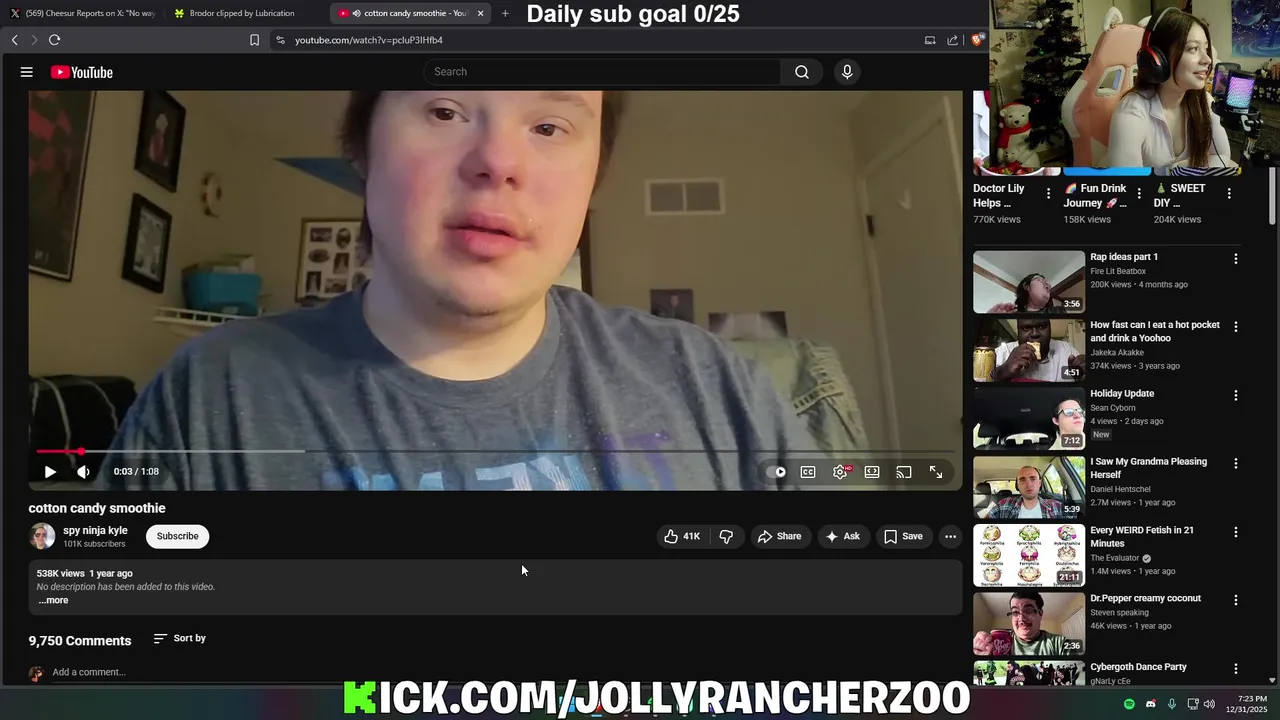Open Dr.Pepper creamy coconut video title
1280x720 pixels.
click(x=1146, y=599)
